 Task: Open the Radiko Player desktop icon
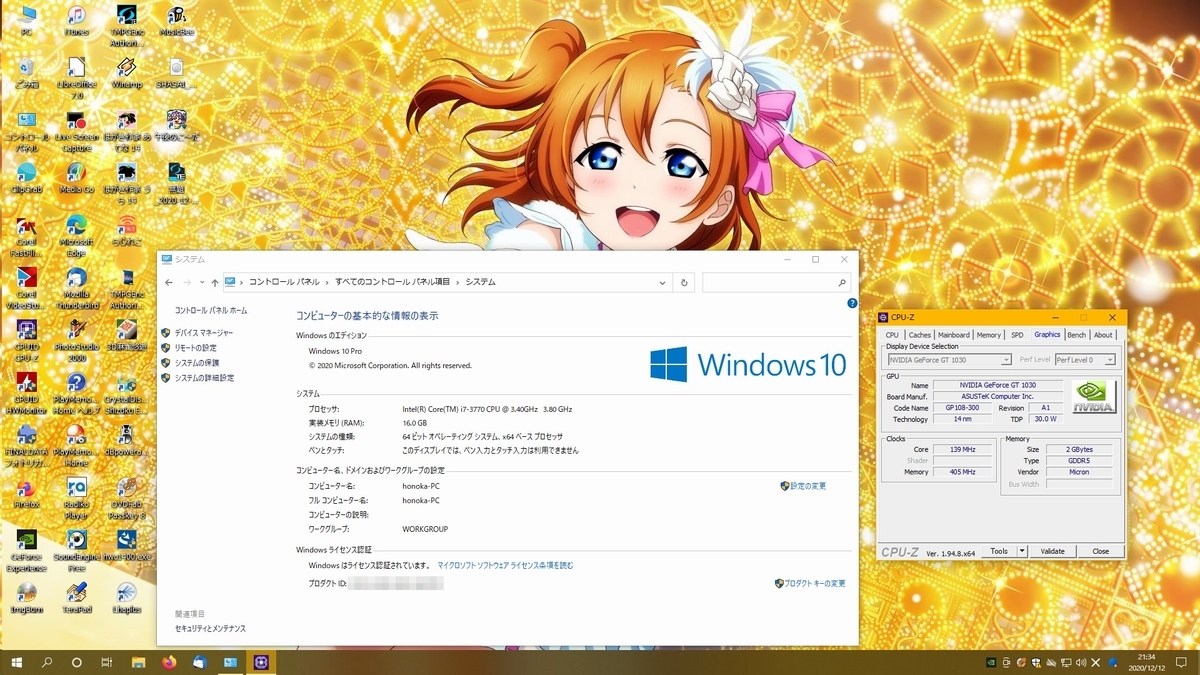[76, 497]
